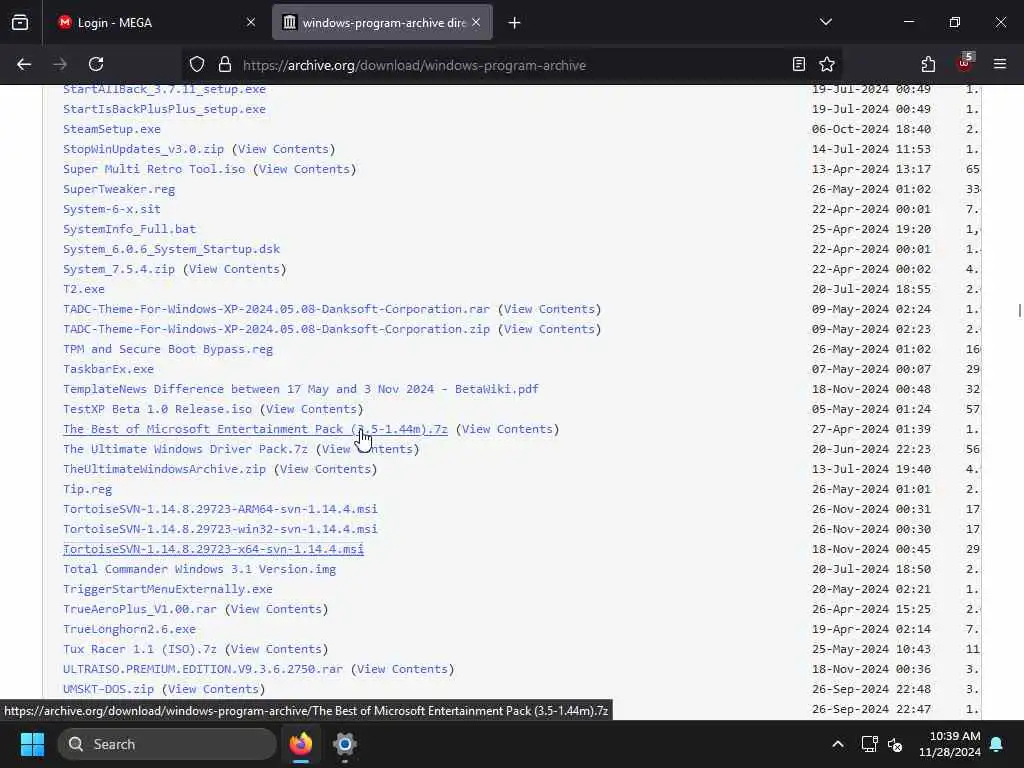The width and height of the screenshot is (1024, 768).
Task: Close the windows-program-archive tab
Action: pos(476,22)
